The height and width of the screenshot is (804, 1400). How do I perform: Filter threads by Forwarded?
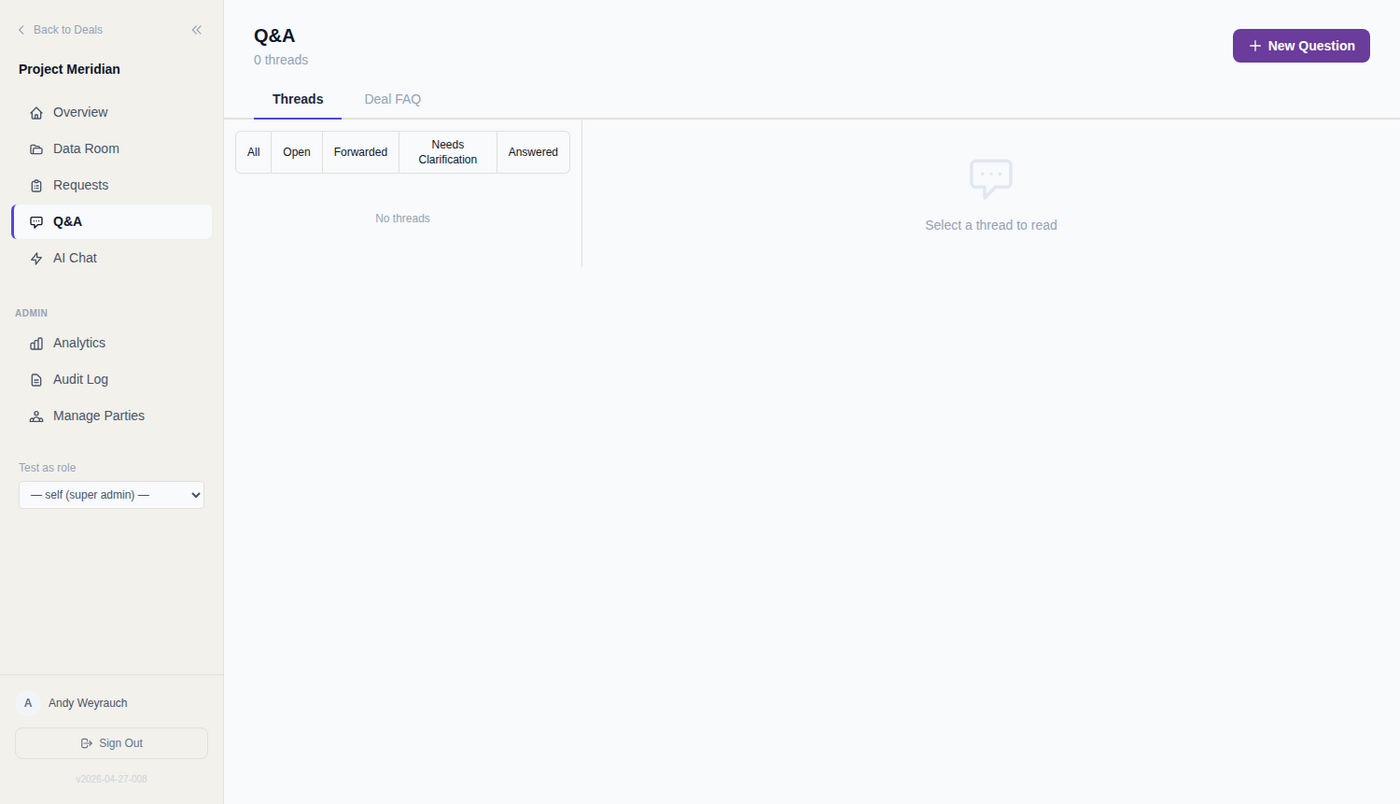[361, 152]
